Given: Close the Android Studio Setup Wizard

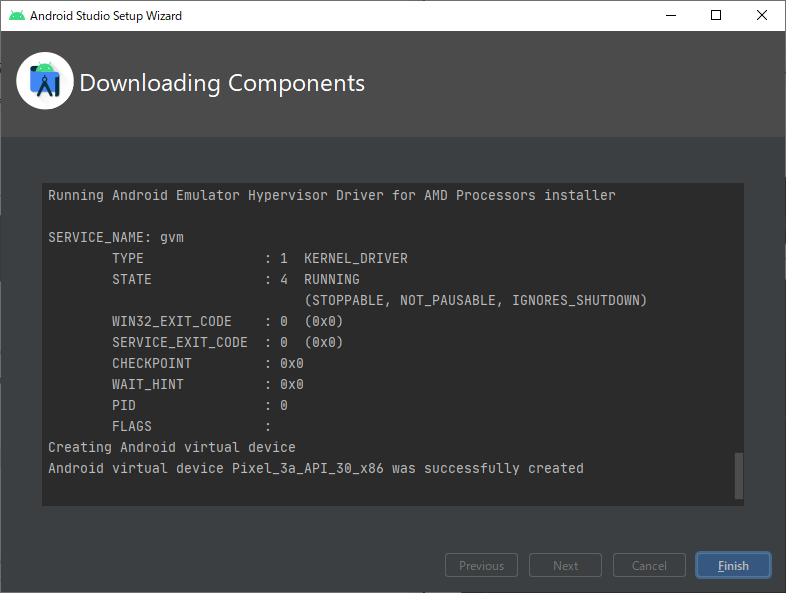Looking at the screenshot, I should tap(762, 16).
